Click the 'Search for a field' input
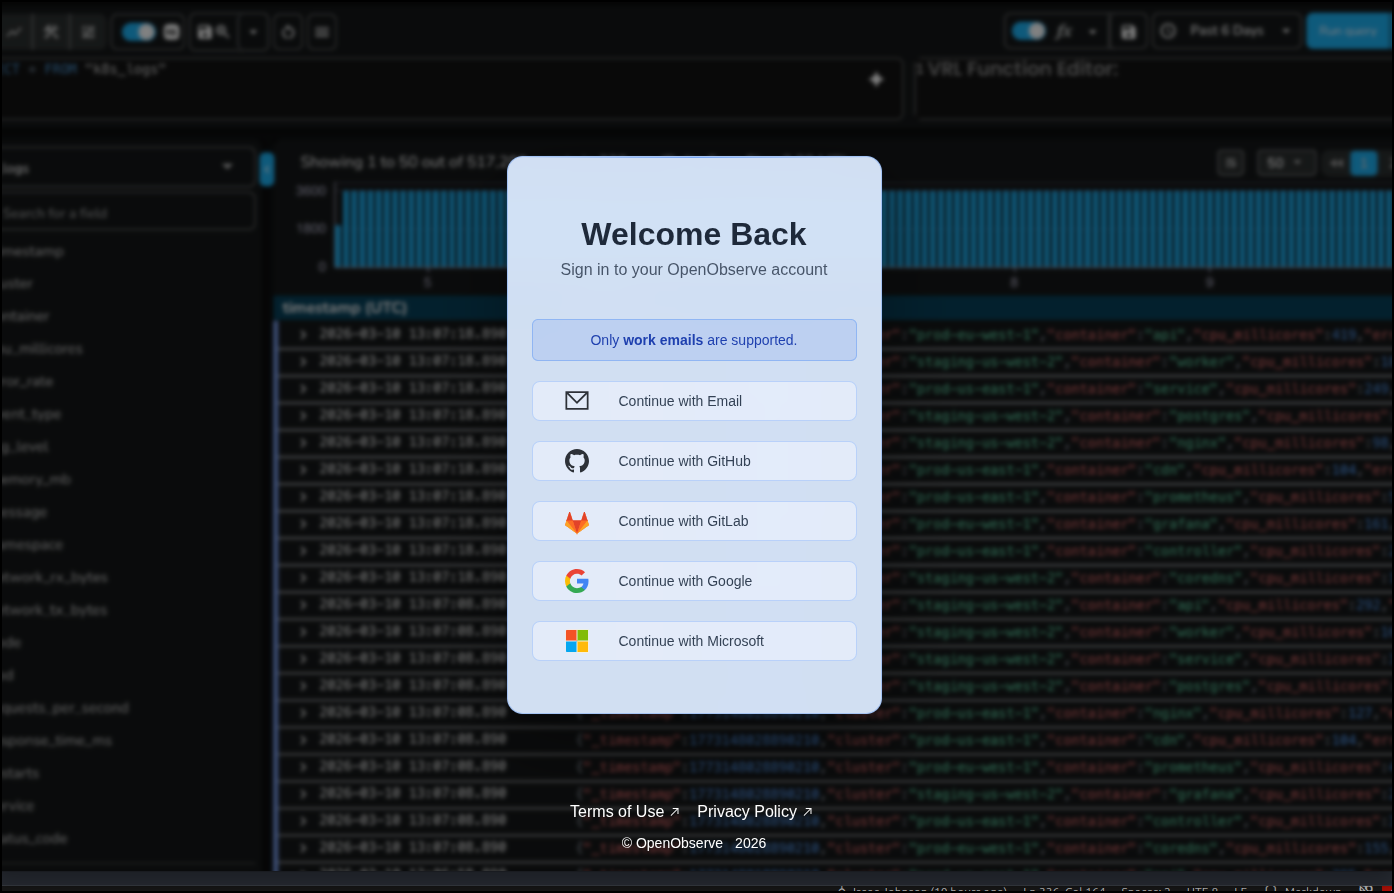 click(x=127, y=213)
